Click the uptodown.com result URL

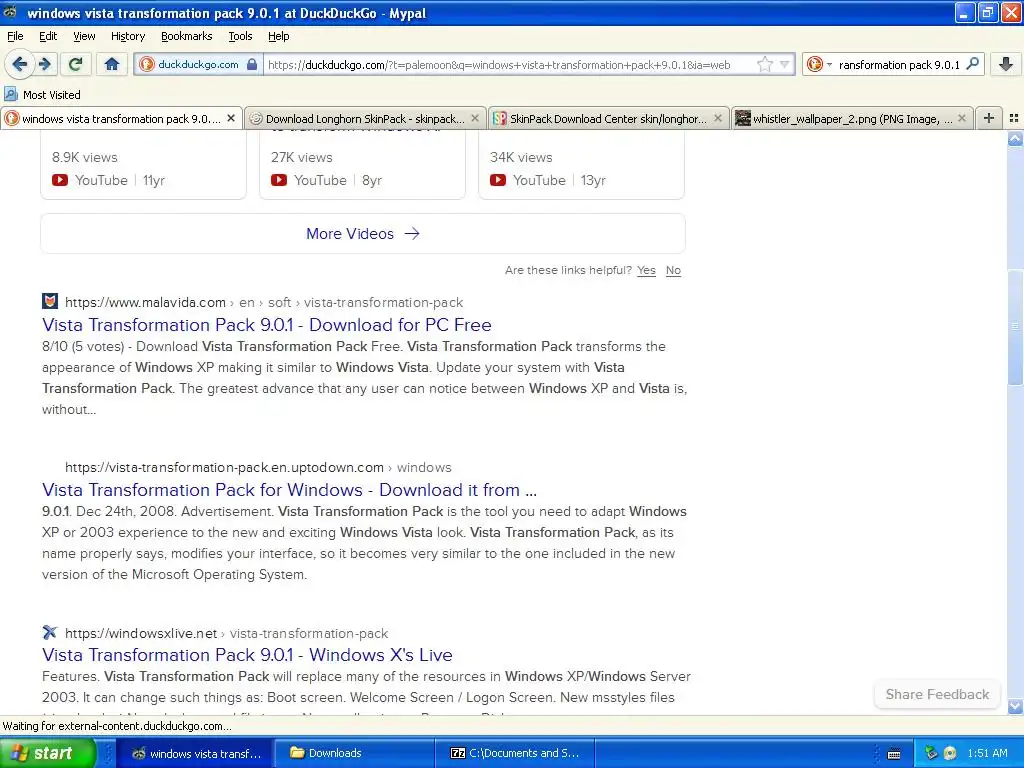(258, 468)
